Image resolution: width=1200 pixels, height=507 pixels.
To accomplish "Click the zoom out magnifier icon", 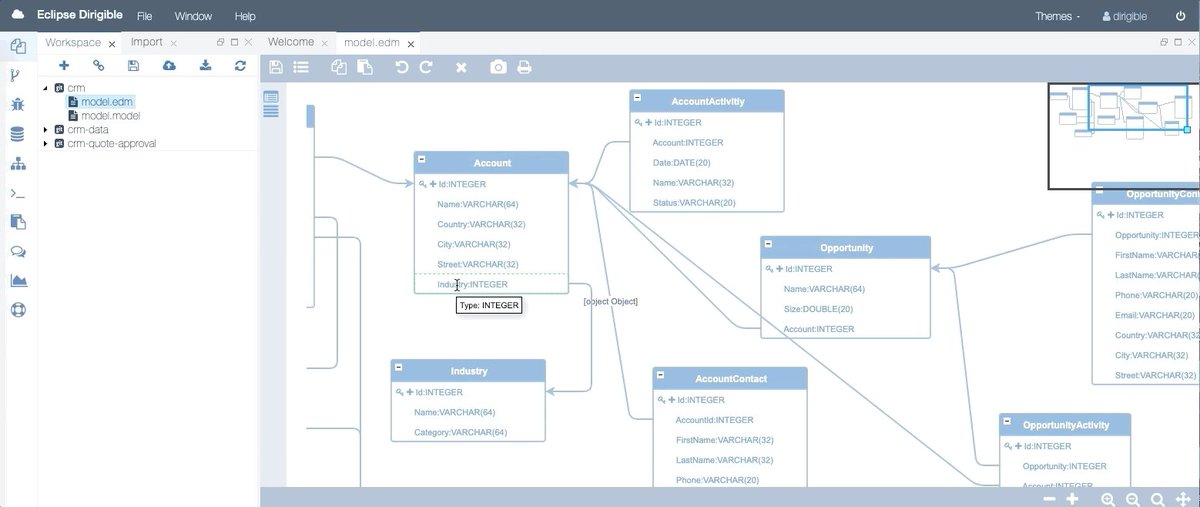I will tap(1133, 499).
